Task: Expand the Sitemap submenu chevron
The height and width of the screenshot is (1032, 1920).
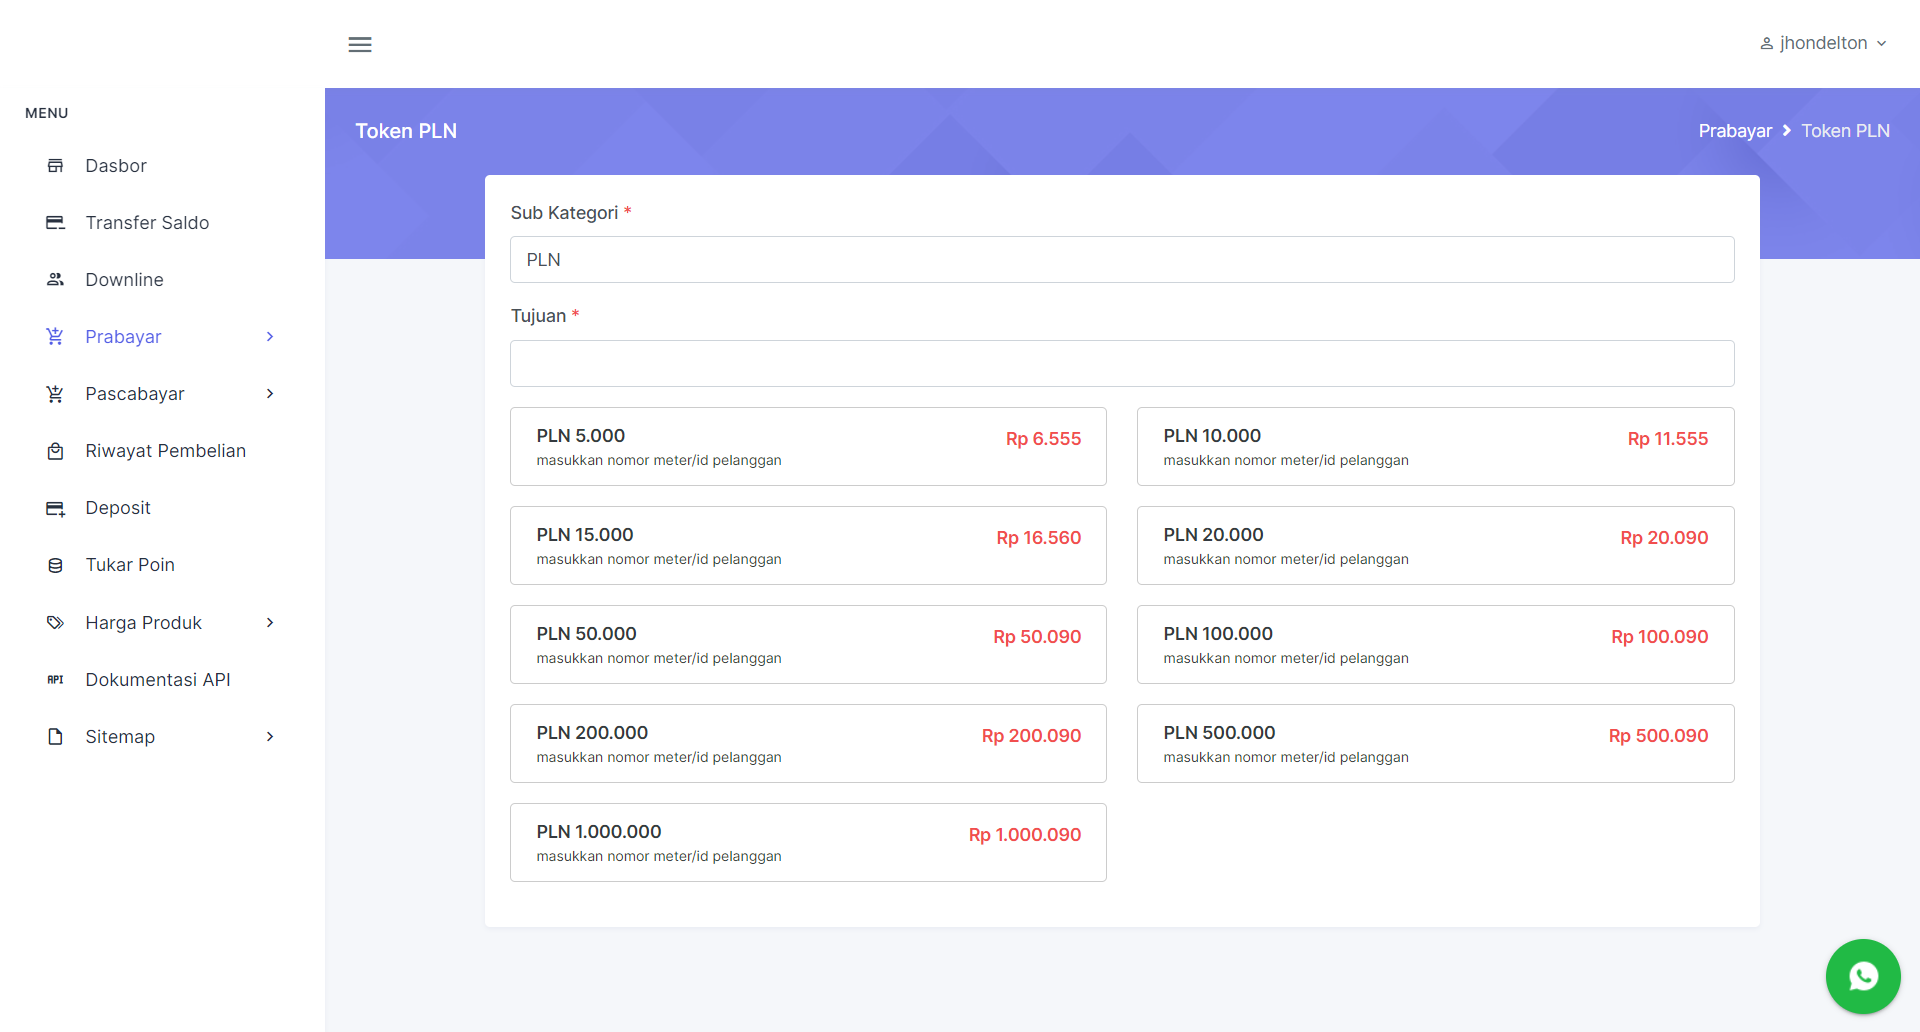Action: tap(270, 737)
